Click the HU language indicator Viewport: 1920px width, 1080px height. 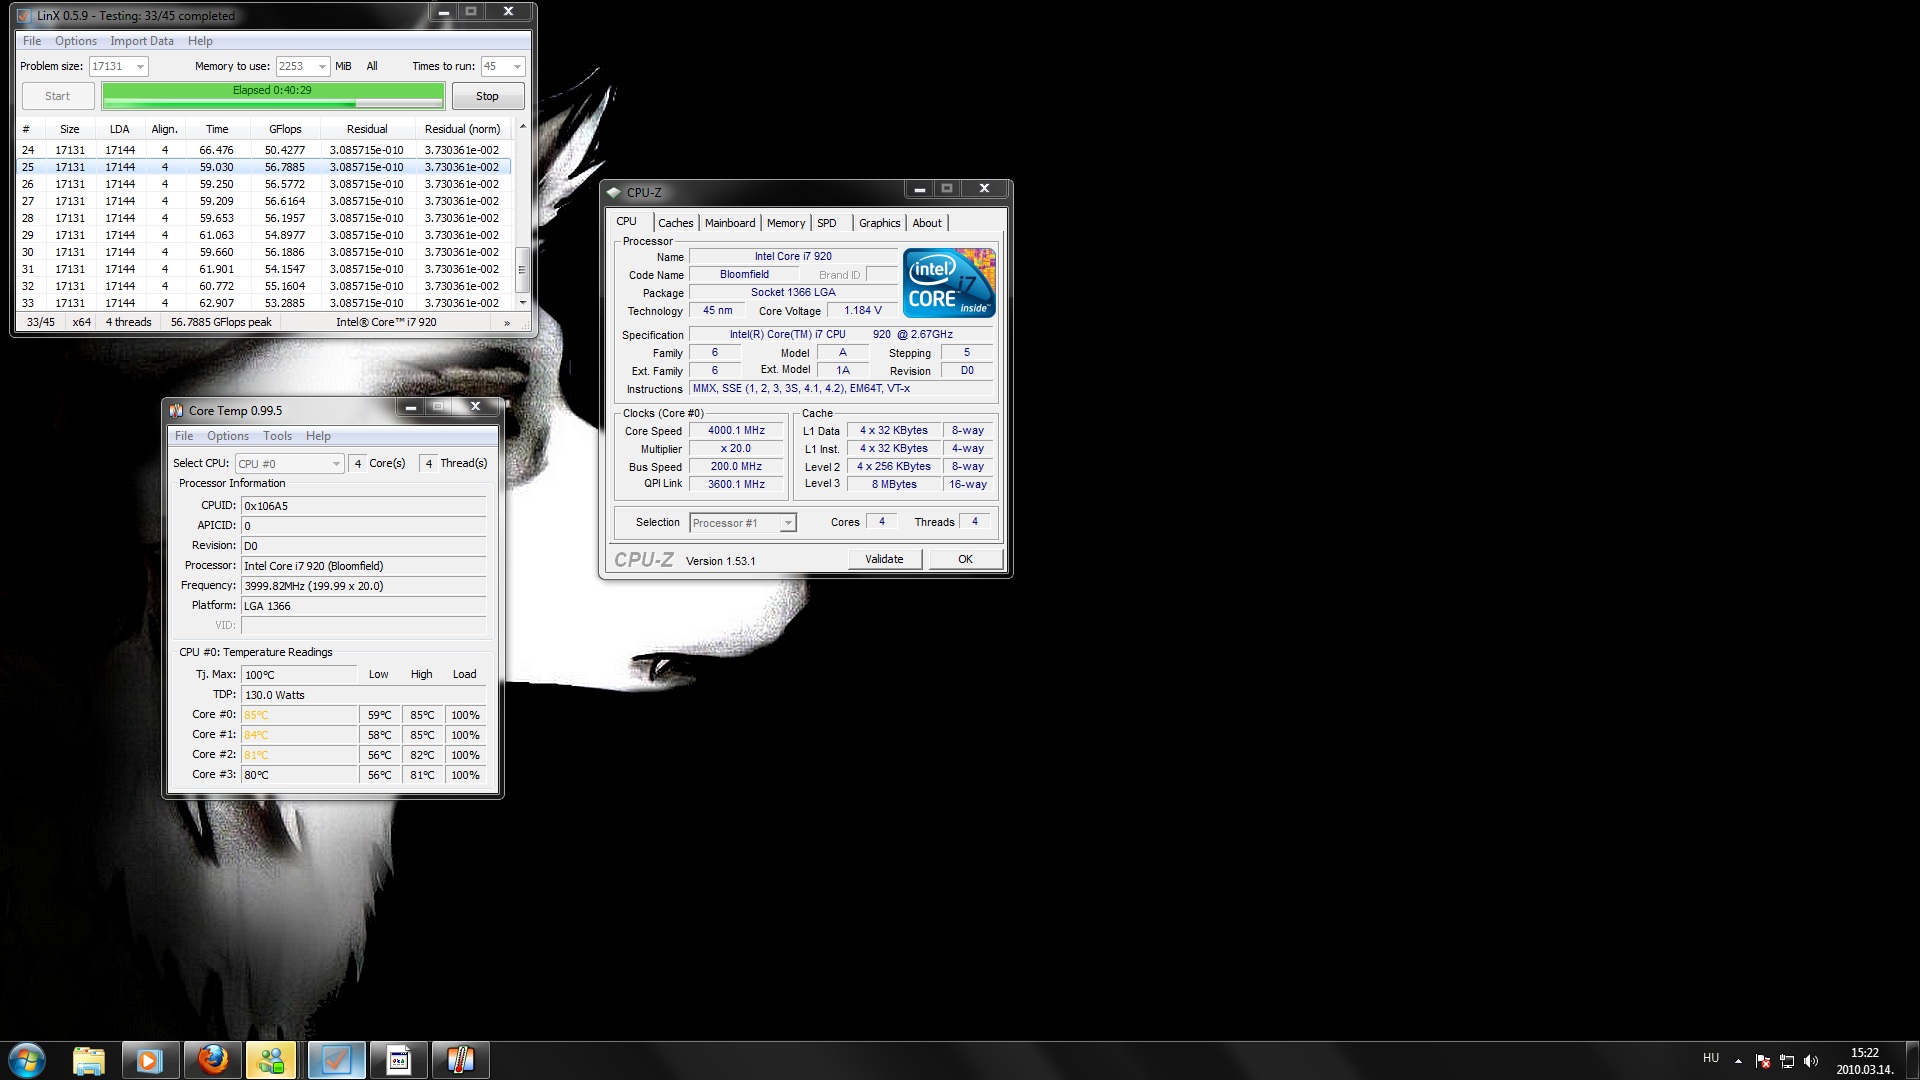1711,1058
